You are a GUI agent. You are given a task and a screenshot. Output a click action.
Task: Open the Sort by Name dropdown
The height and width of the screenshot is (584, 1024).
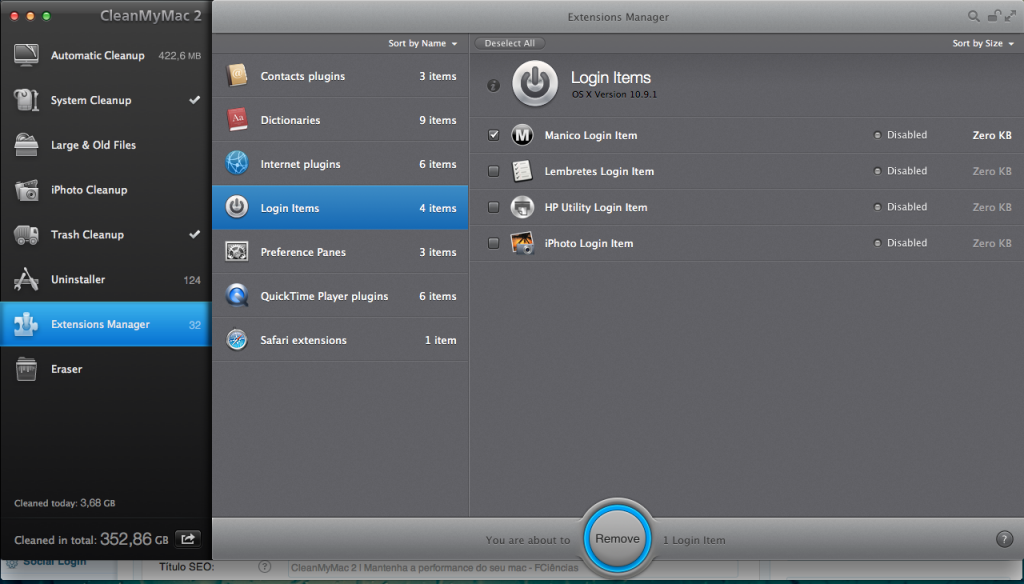click(423, 43)
